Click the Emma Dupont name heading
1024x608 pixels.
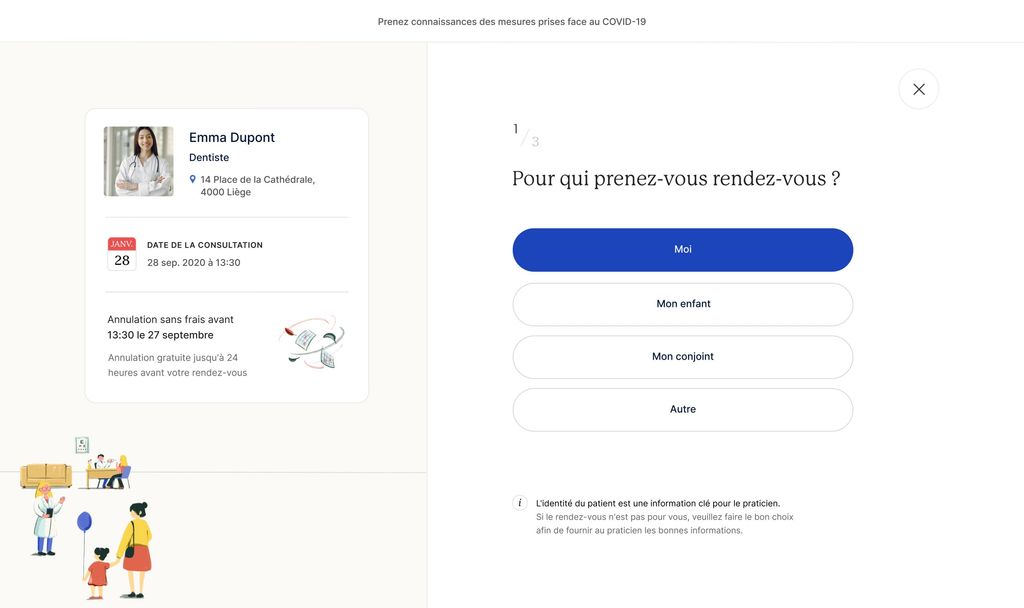click(x=232, y=137)
